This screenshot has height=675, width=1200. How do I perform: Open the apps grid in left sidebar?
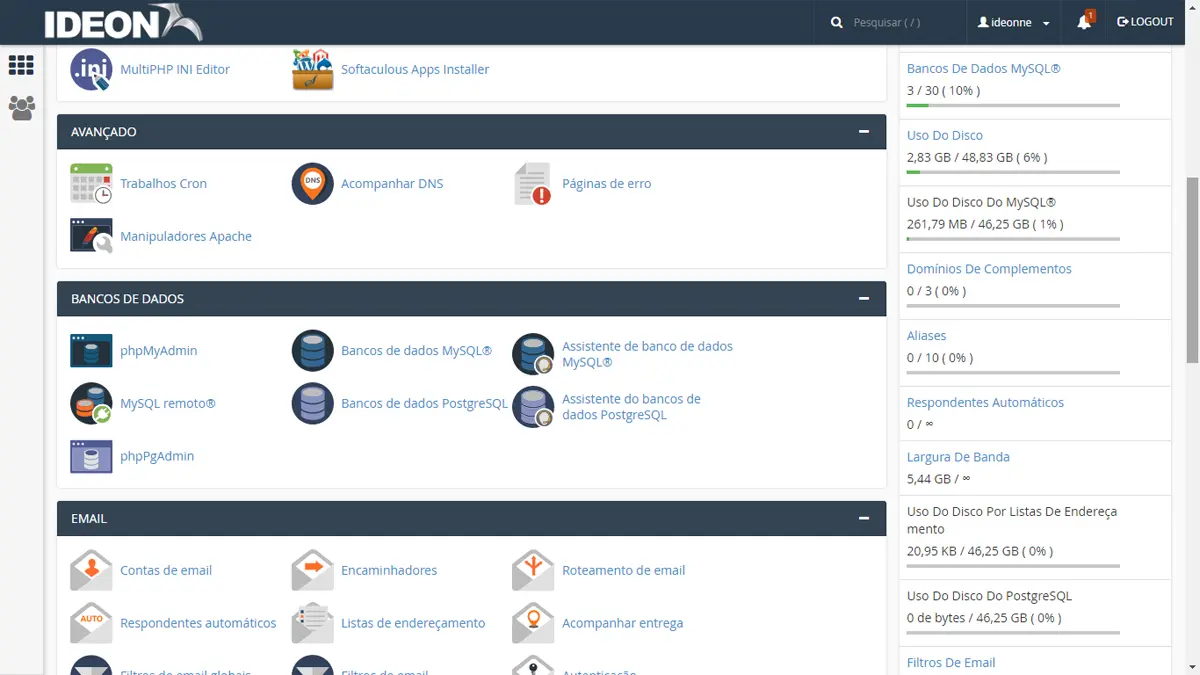click(x=21, y=65)
